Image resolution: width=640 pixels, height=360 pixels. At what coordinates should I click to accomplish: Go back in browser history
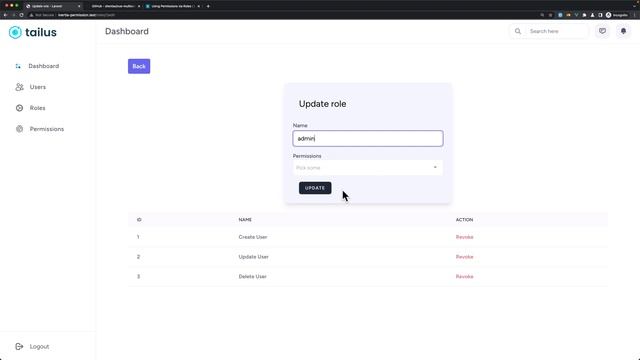click(x=5, y=15)
